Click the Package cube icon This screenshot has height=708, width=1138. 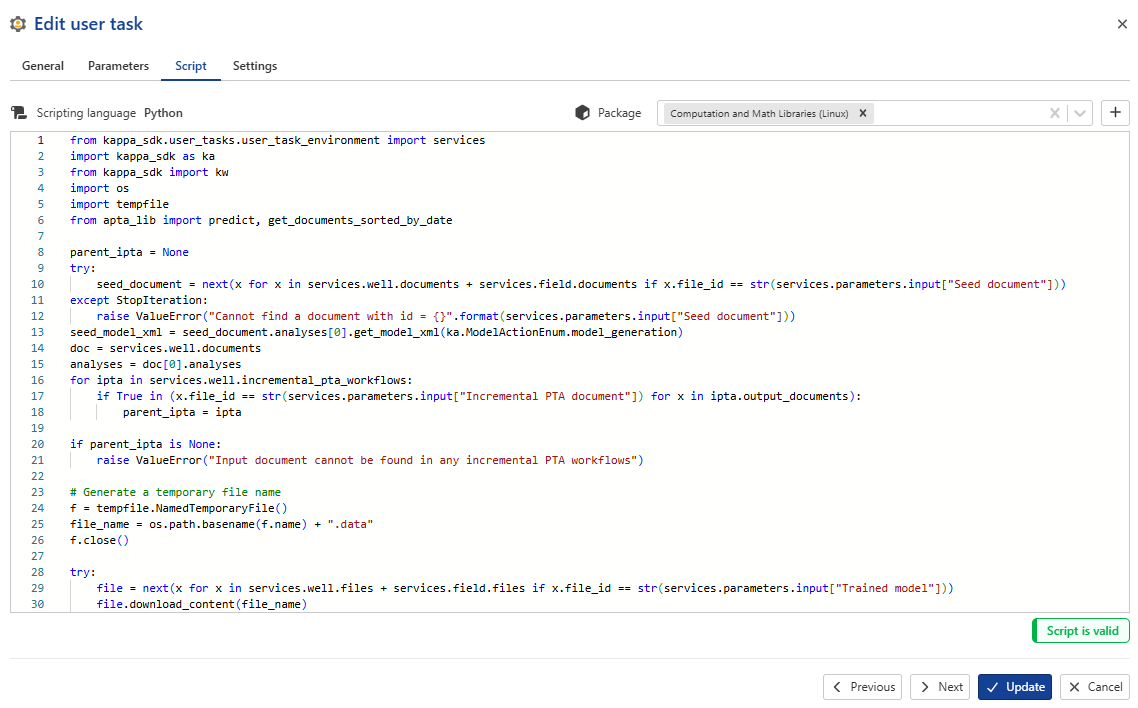tap(582, 113)
